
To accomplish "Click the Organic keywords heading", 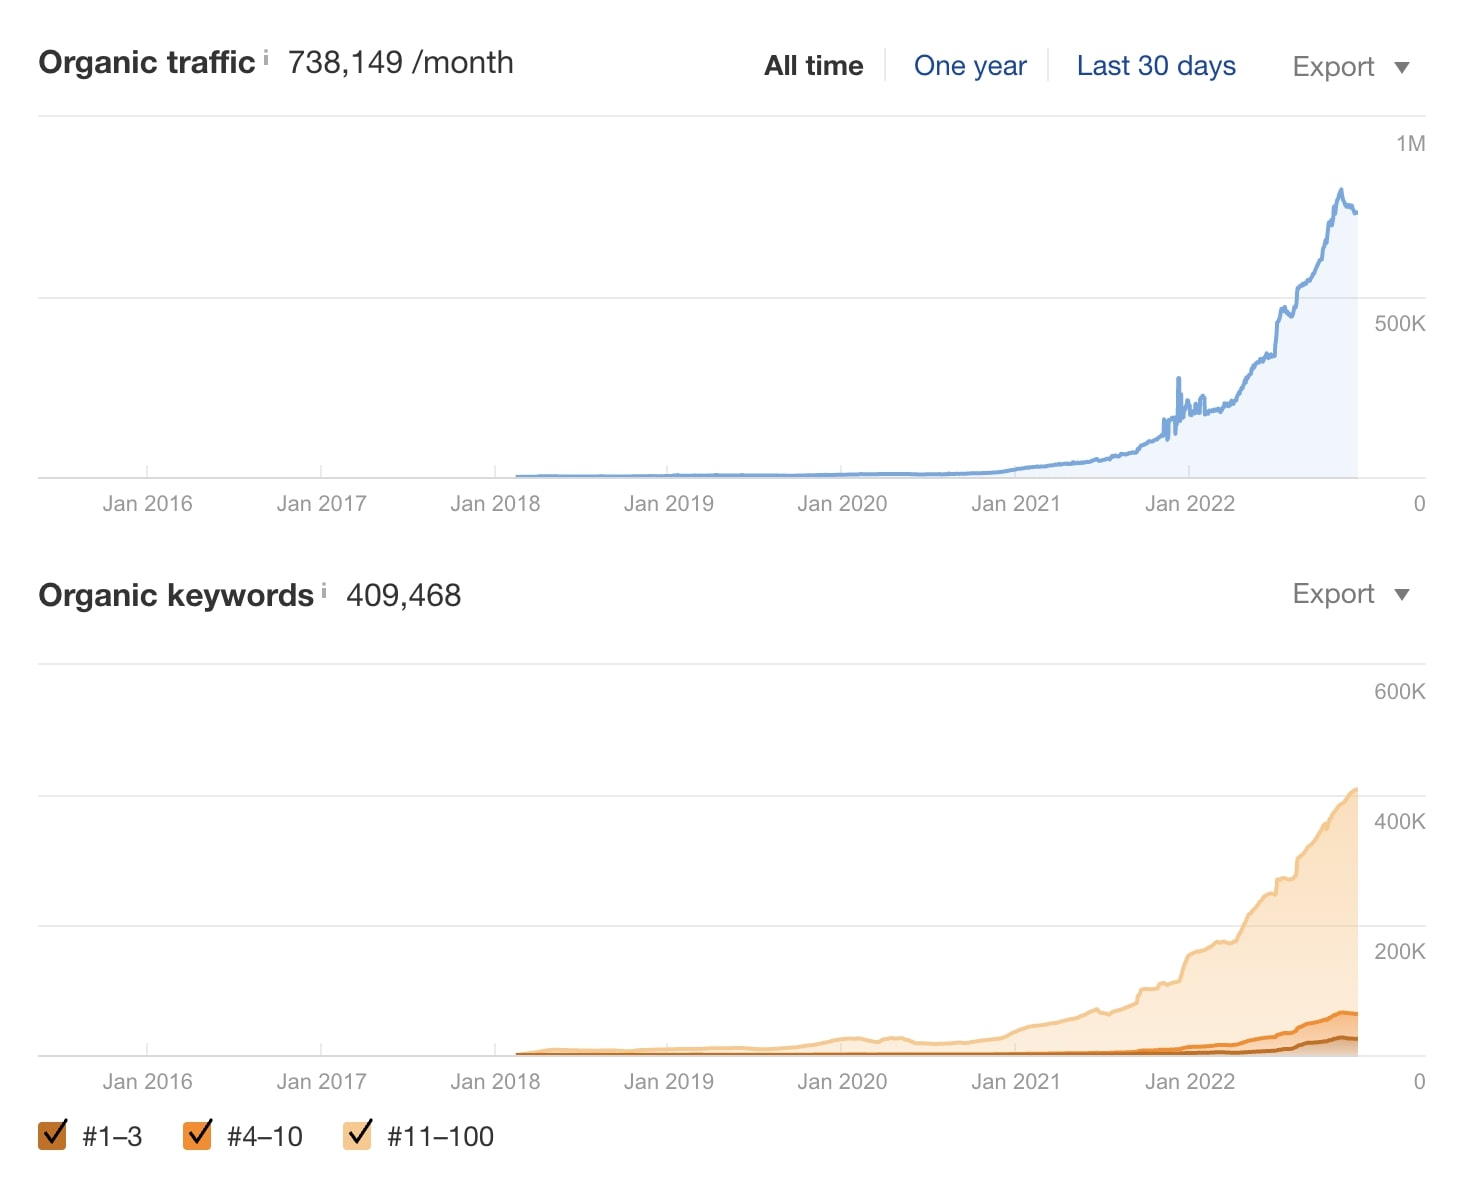I will [176, 595].
